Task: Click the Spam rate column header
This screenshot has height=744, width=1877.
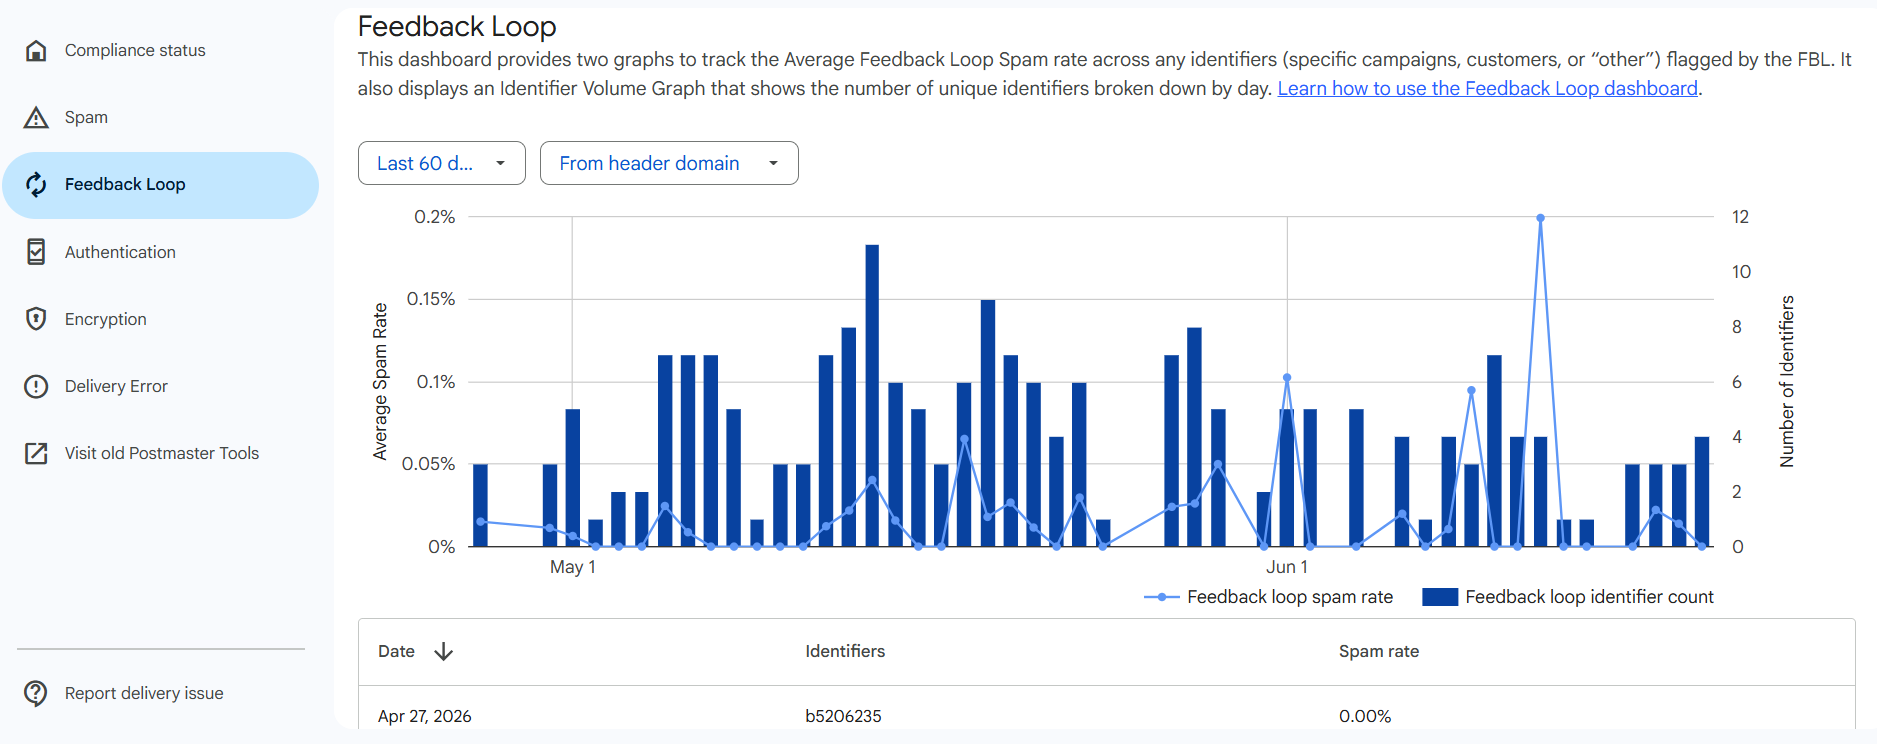Action: tap(1379, 651)
